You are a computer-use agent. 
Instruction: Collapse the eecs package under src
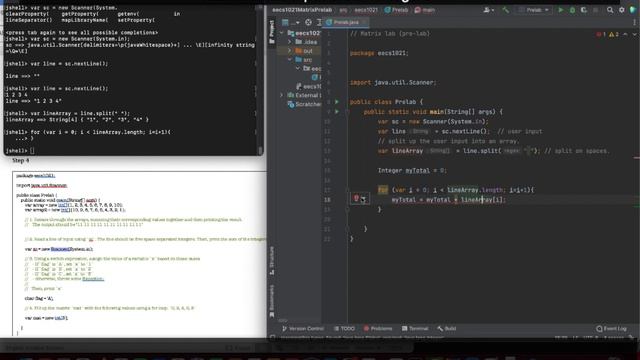pos(298,68)
